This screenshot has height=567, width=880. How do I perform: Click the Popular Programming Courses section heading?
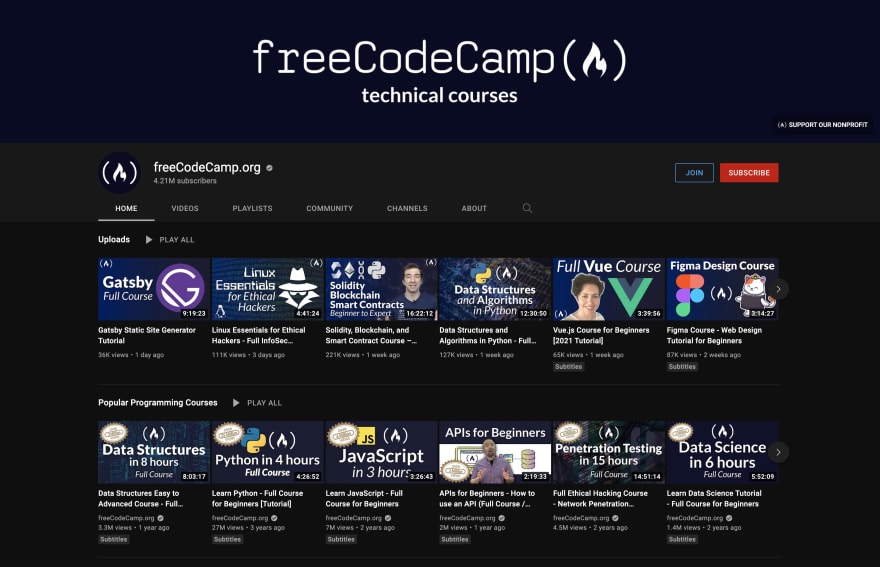click(x=158, y=403)
